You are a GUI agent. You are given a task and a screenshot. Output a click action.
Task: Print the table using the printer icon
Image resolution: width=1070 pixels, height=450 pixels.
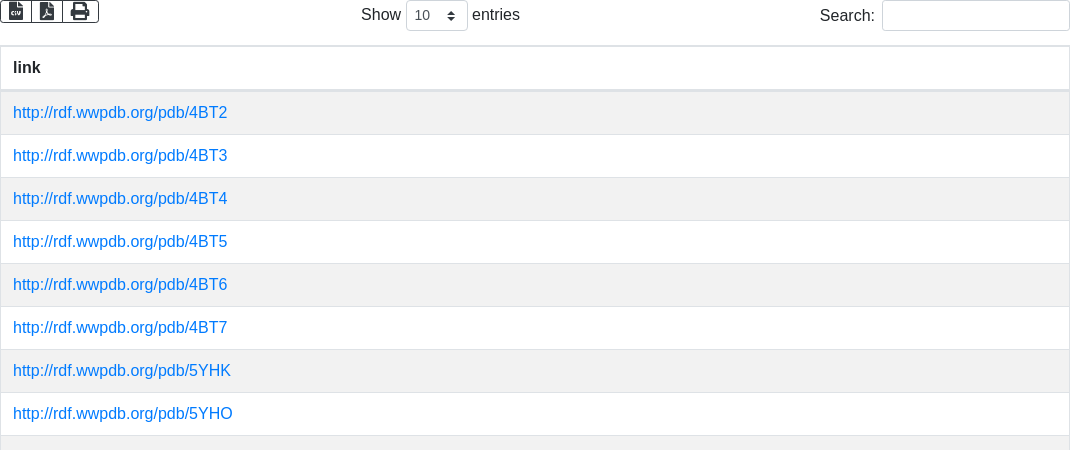(80, 11)
